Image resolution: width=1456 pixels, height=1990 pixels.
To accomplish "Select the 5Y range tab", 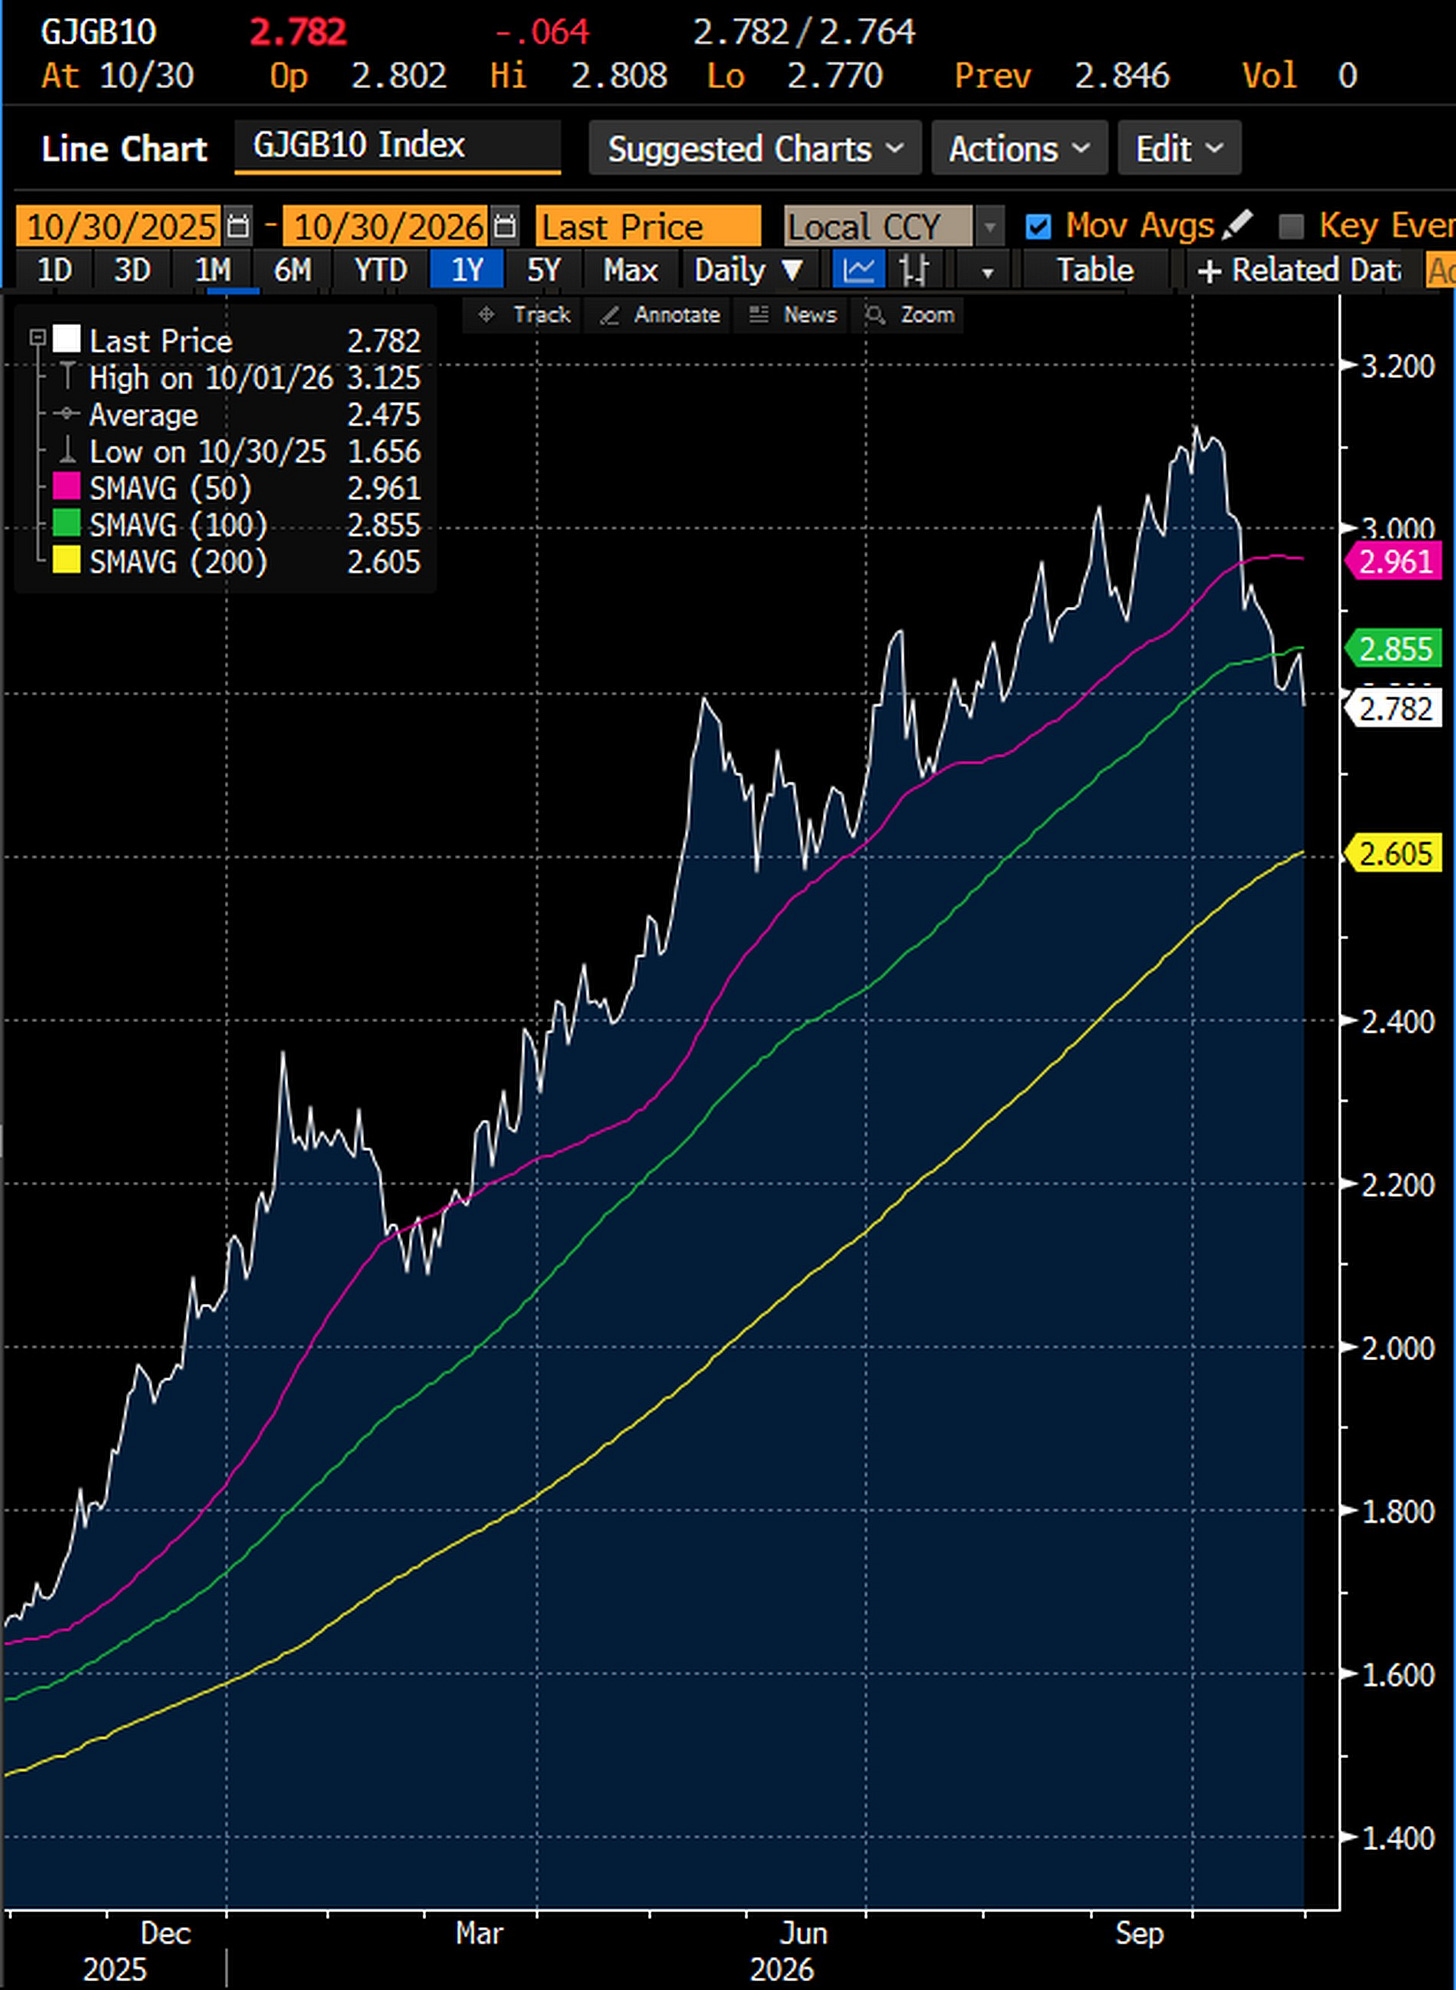I will (544, 270).
